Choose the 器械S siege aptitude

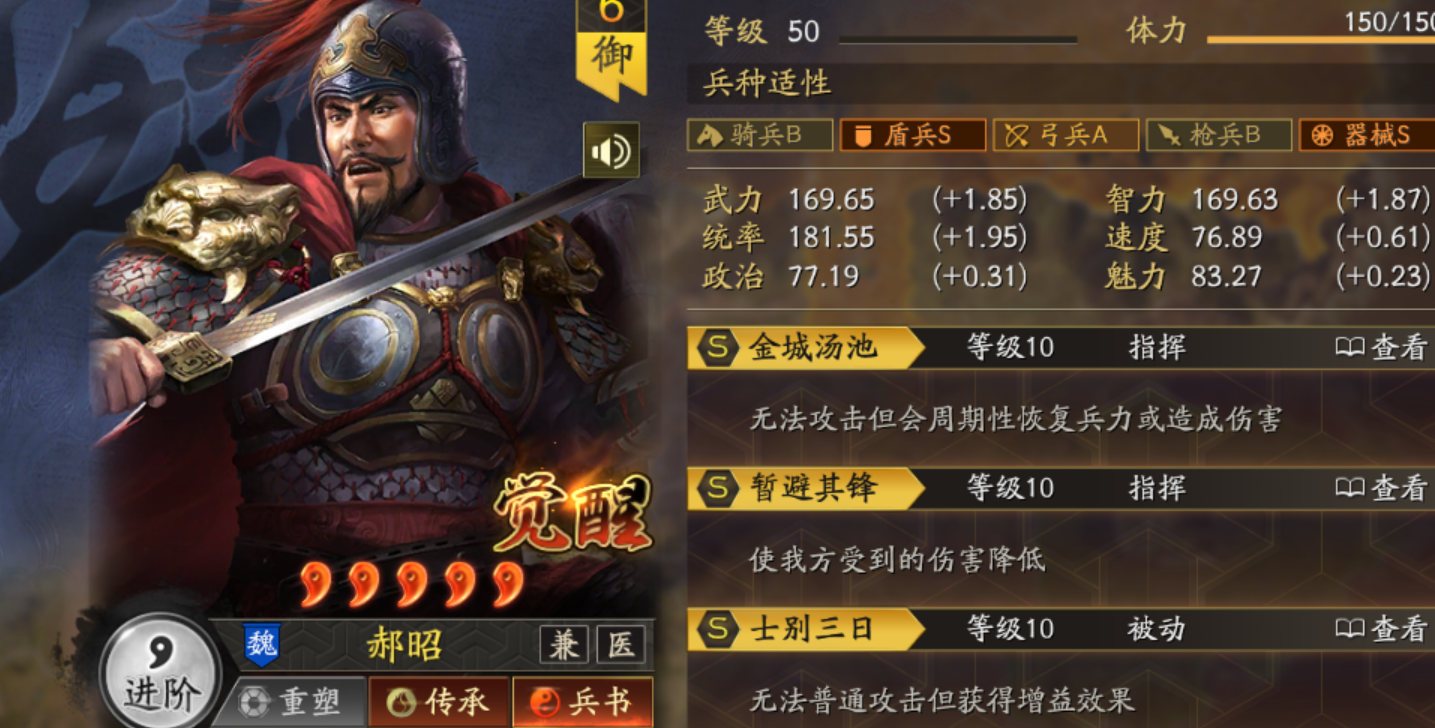(1367, 135)
